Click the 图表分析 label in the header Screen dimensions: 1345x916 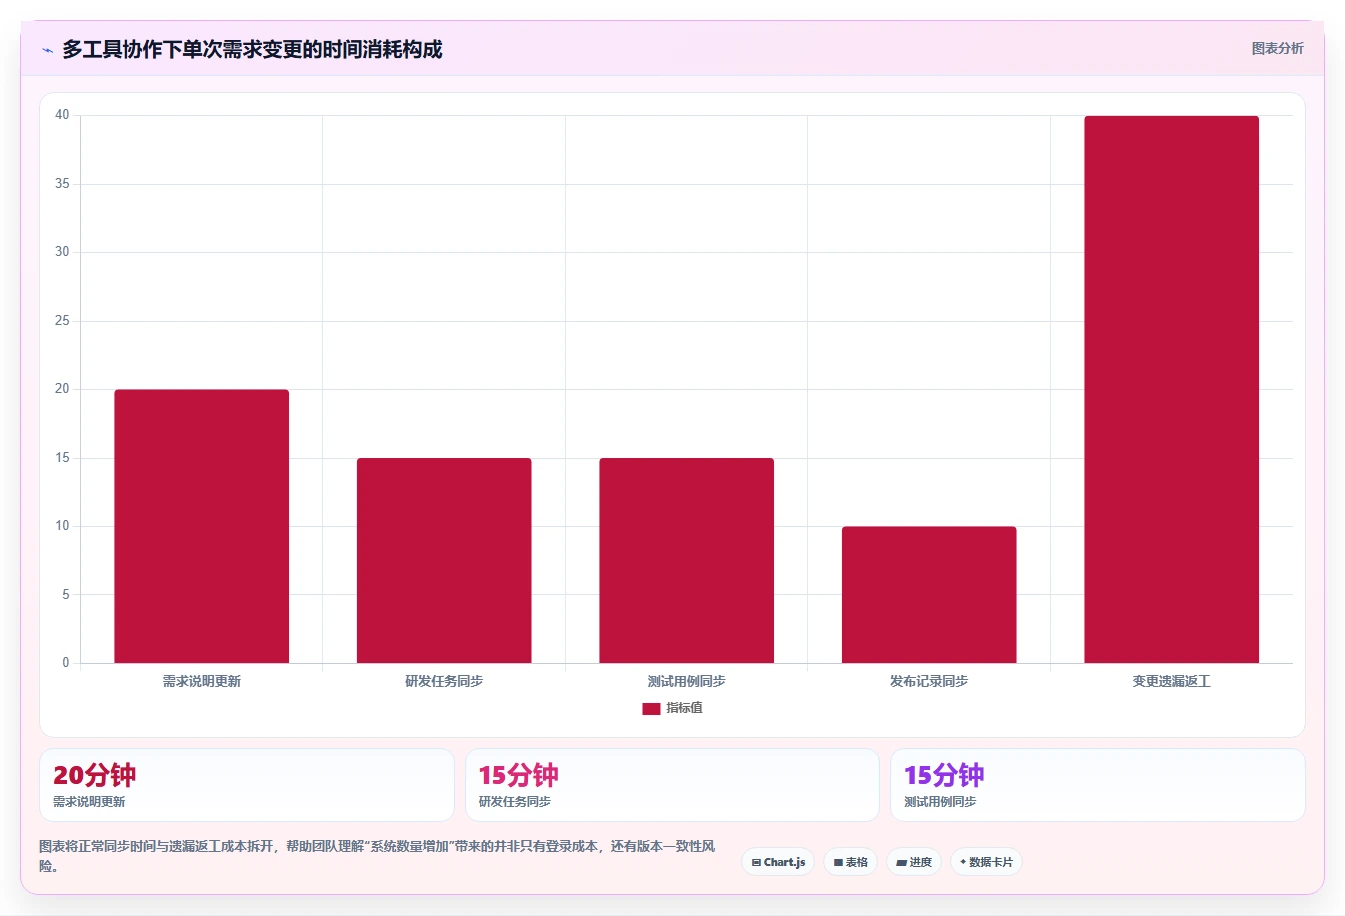pos(1277,48)
